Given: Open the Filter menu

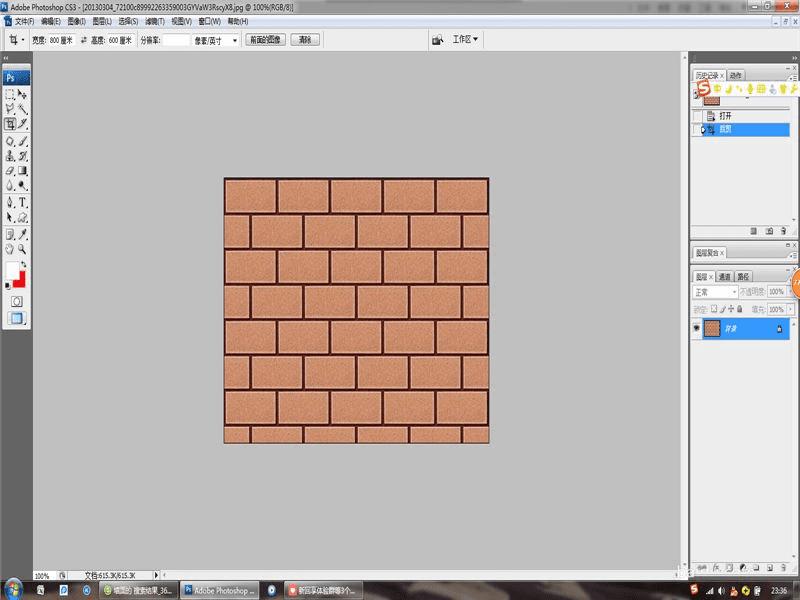Looking at the screenshot, I should (154, 20).
